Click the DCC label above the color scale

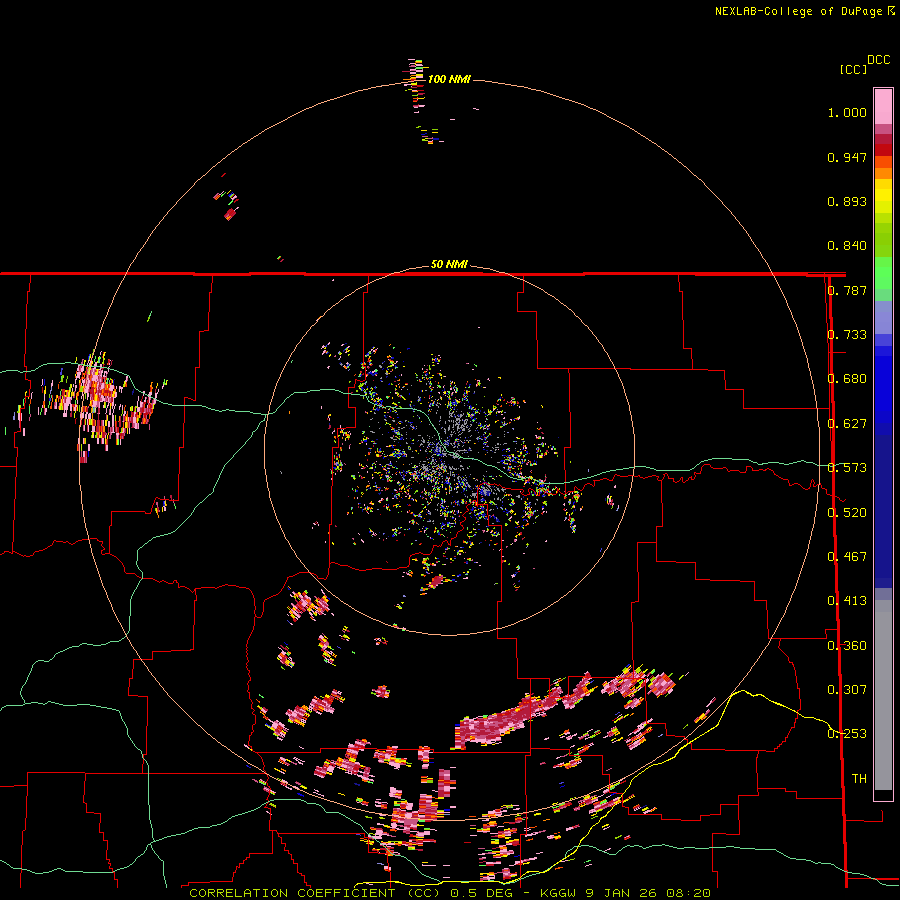coord(879,60)
